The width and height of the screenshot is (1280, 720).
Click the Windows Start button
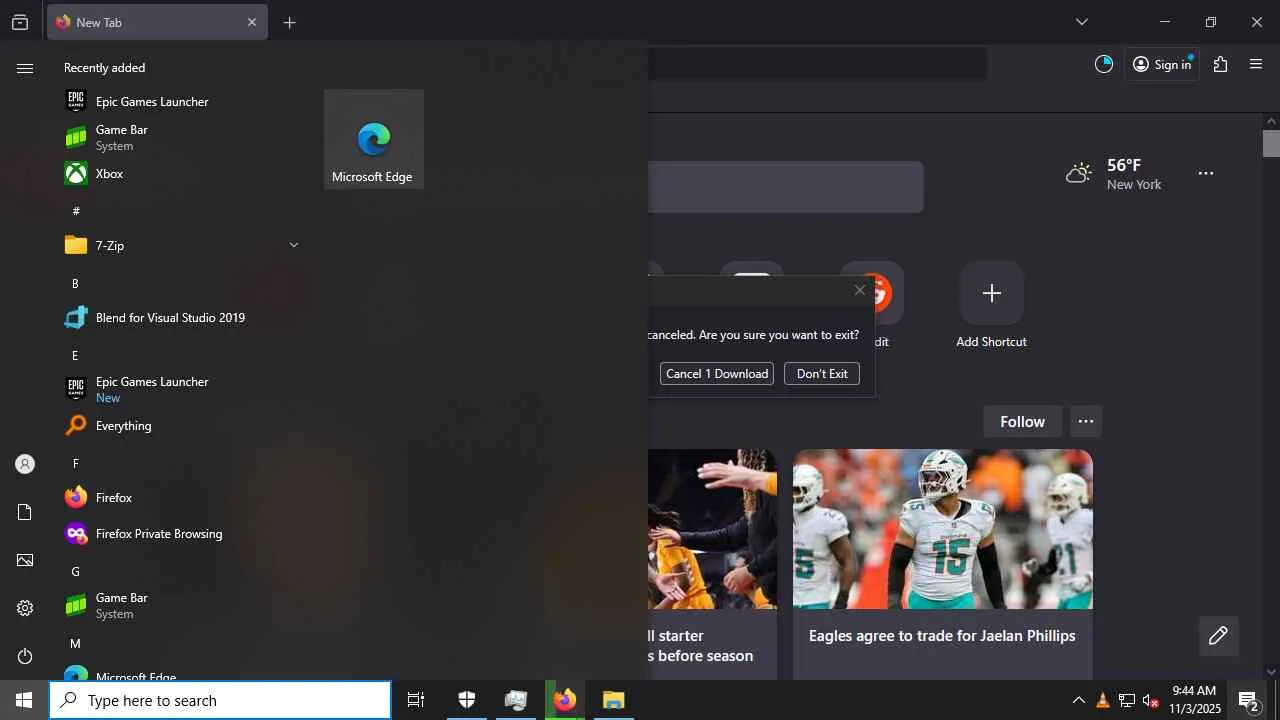coord(24,700)
